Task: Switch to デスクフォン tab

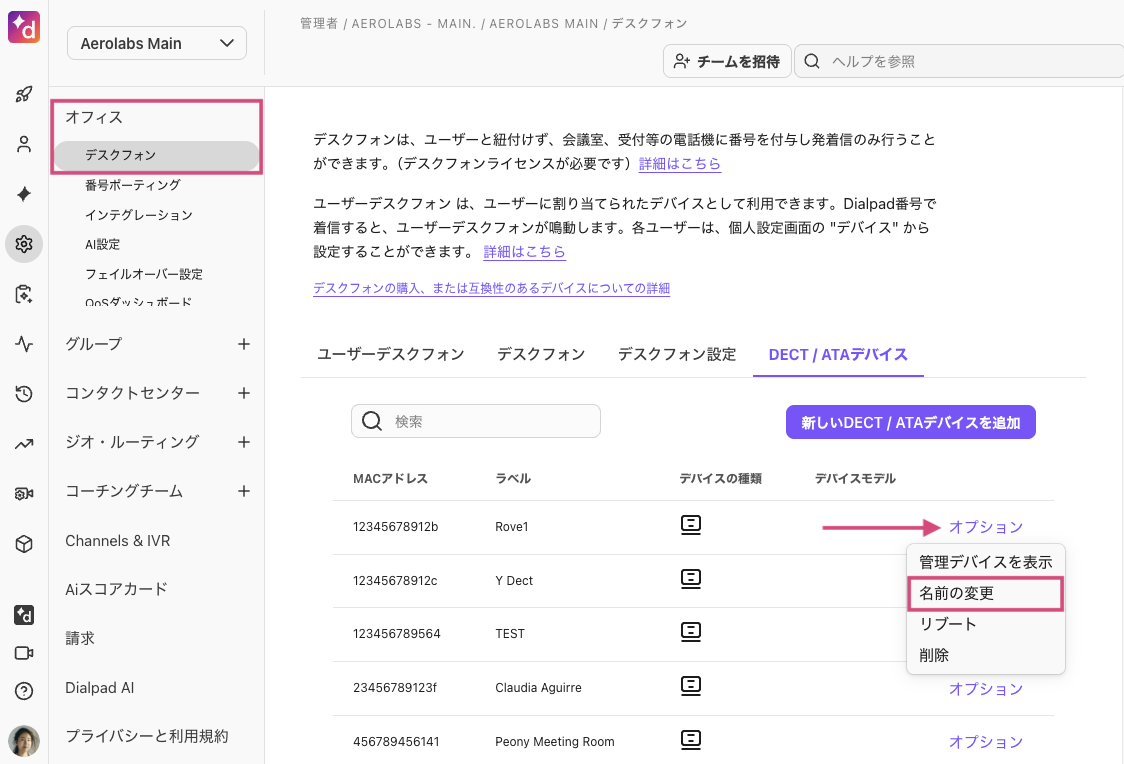Action: pyautogui.click(x=541, y=354)
